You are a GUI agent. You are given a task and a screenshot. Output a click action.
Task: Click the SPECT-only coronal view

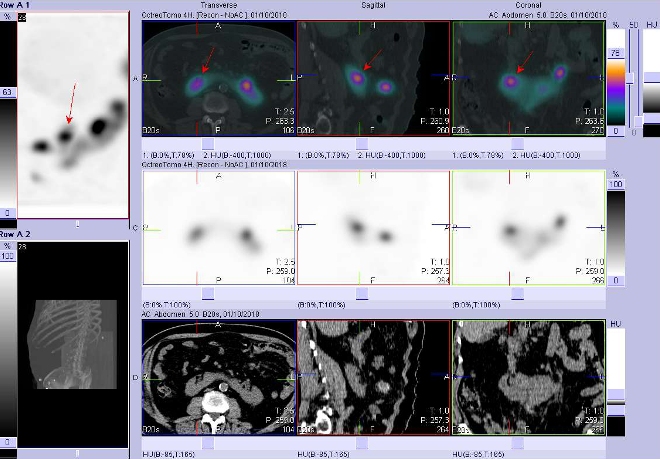[x=528, y=232]
